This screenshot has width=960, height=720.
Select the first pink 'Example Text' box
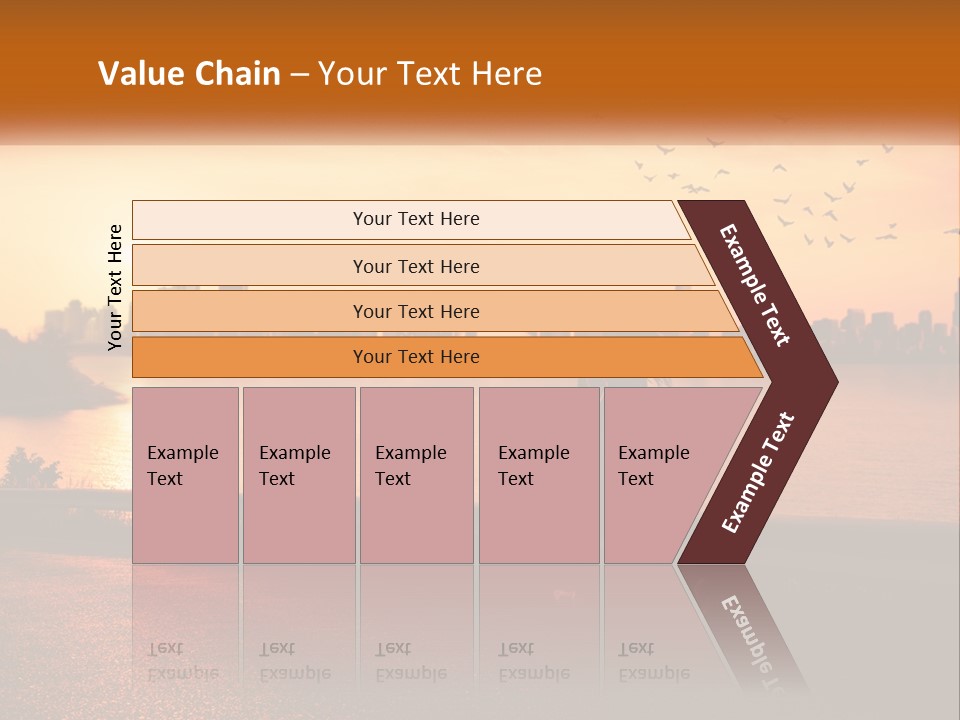(x=186, y=475)
